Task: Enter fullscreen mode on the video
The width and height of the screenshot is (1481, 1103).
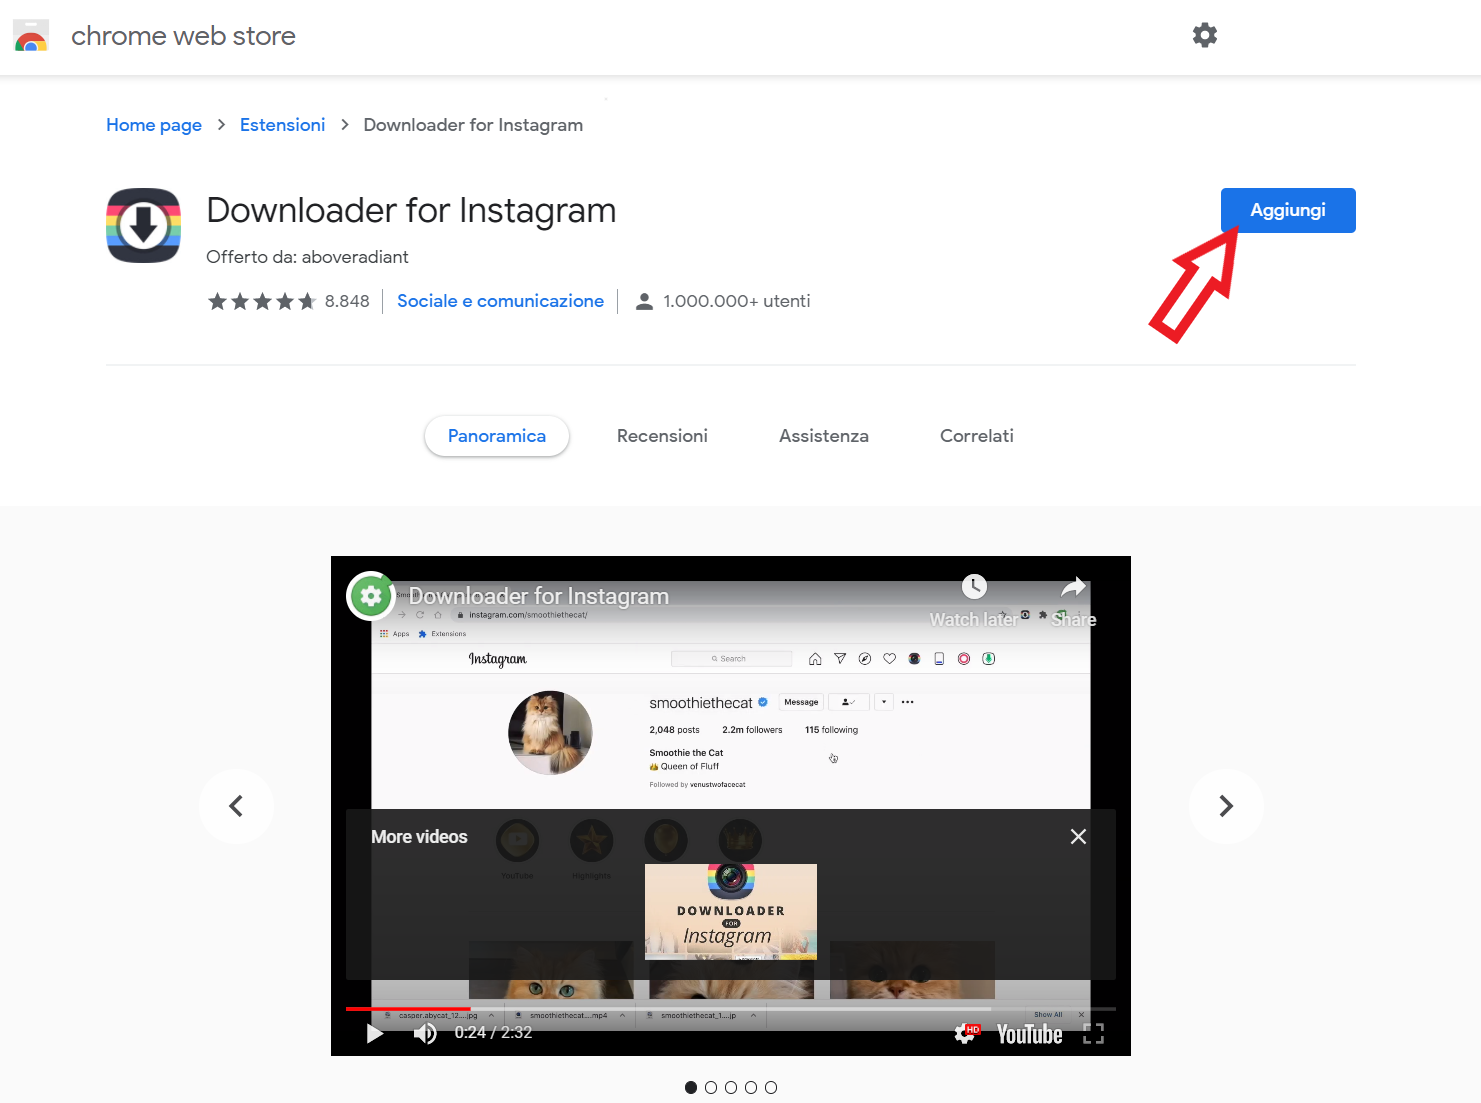Action: click(x=1093, y=1033)
